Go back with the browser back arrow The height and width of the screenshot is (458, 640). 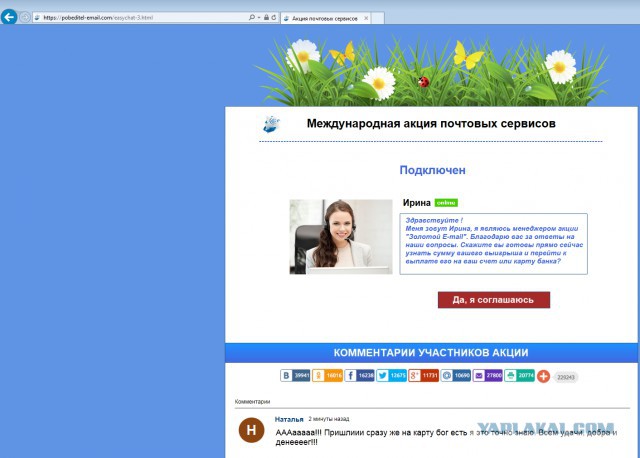pos(9,18)
